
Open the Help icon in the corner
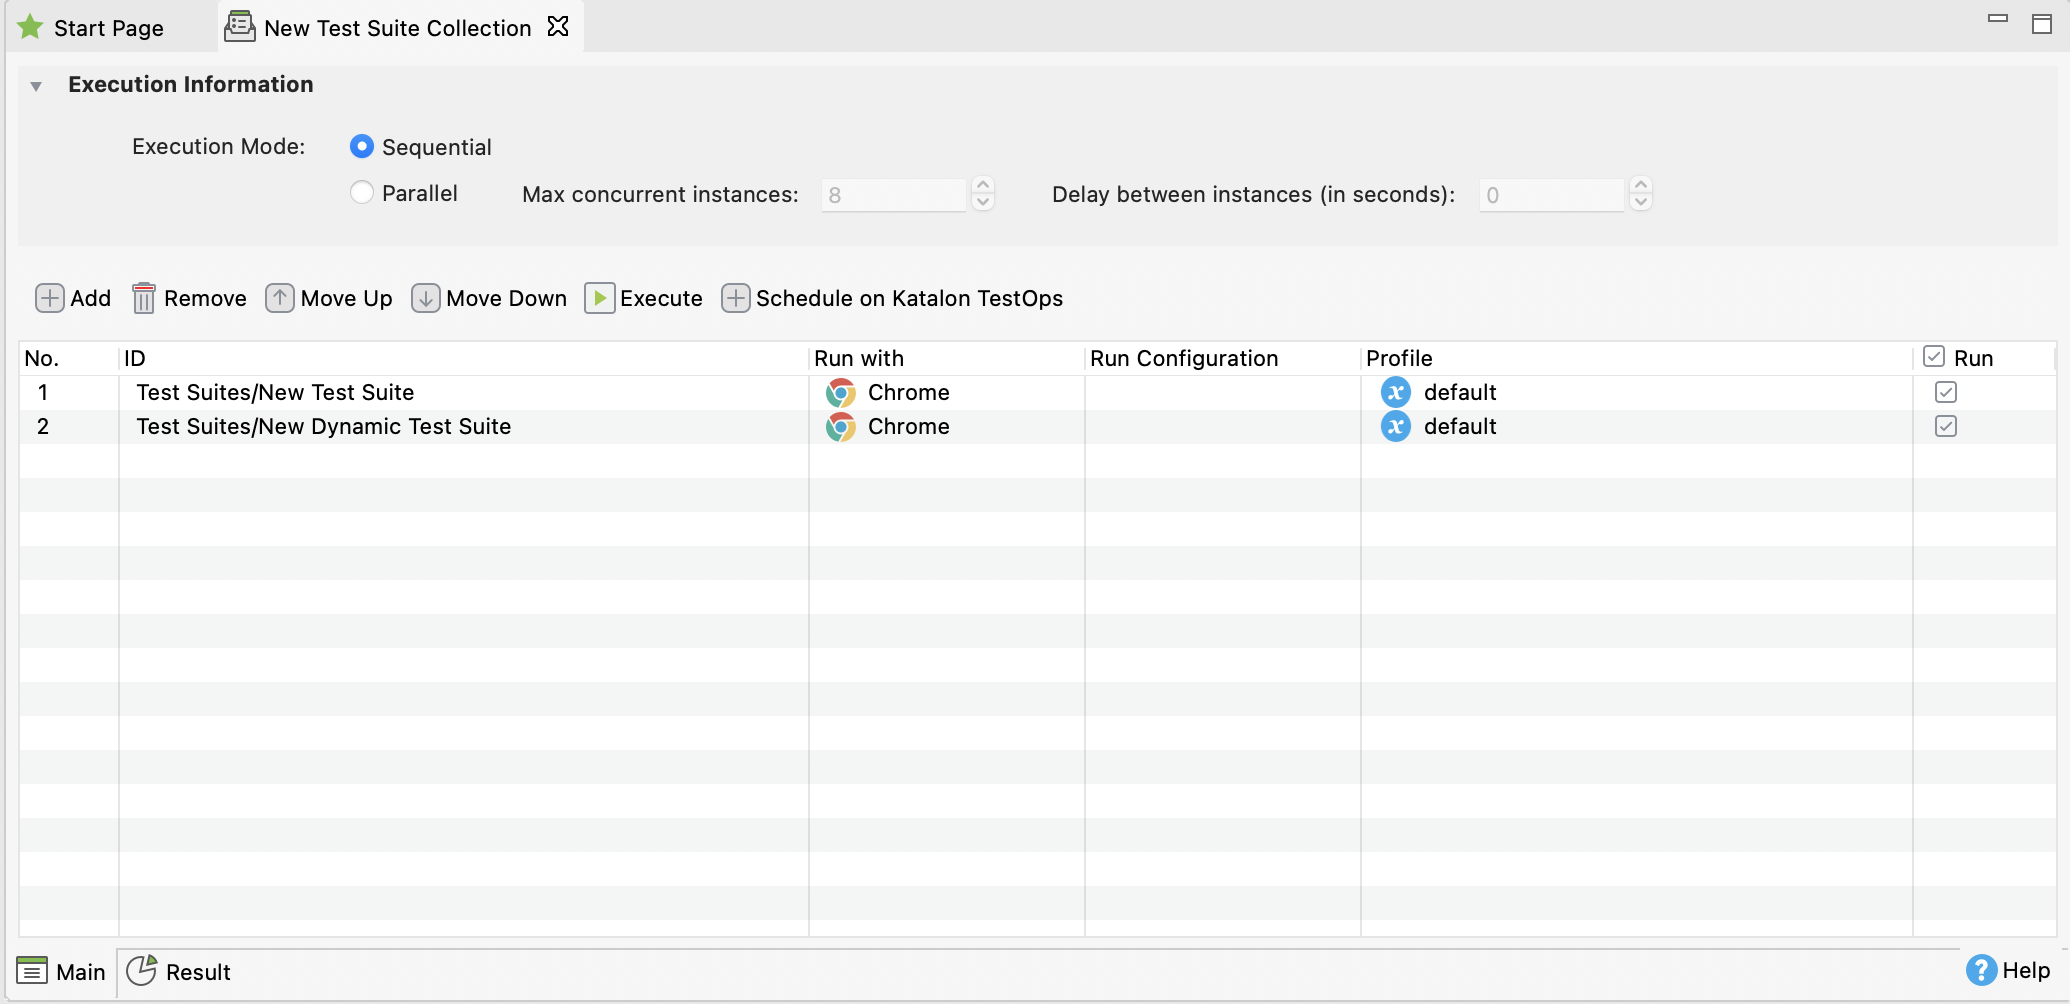click(1980, 970)
